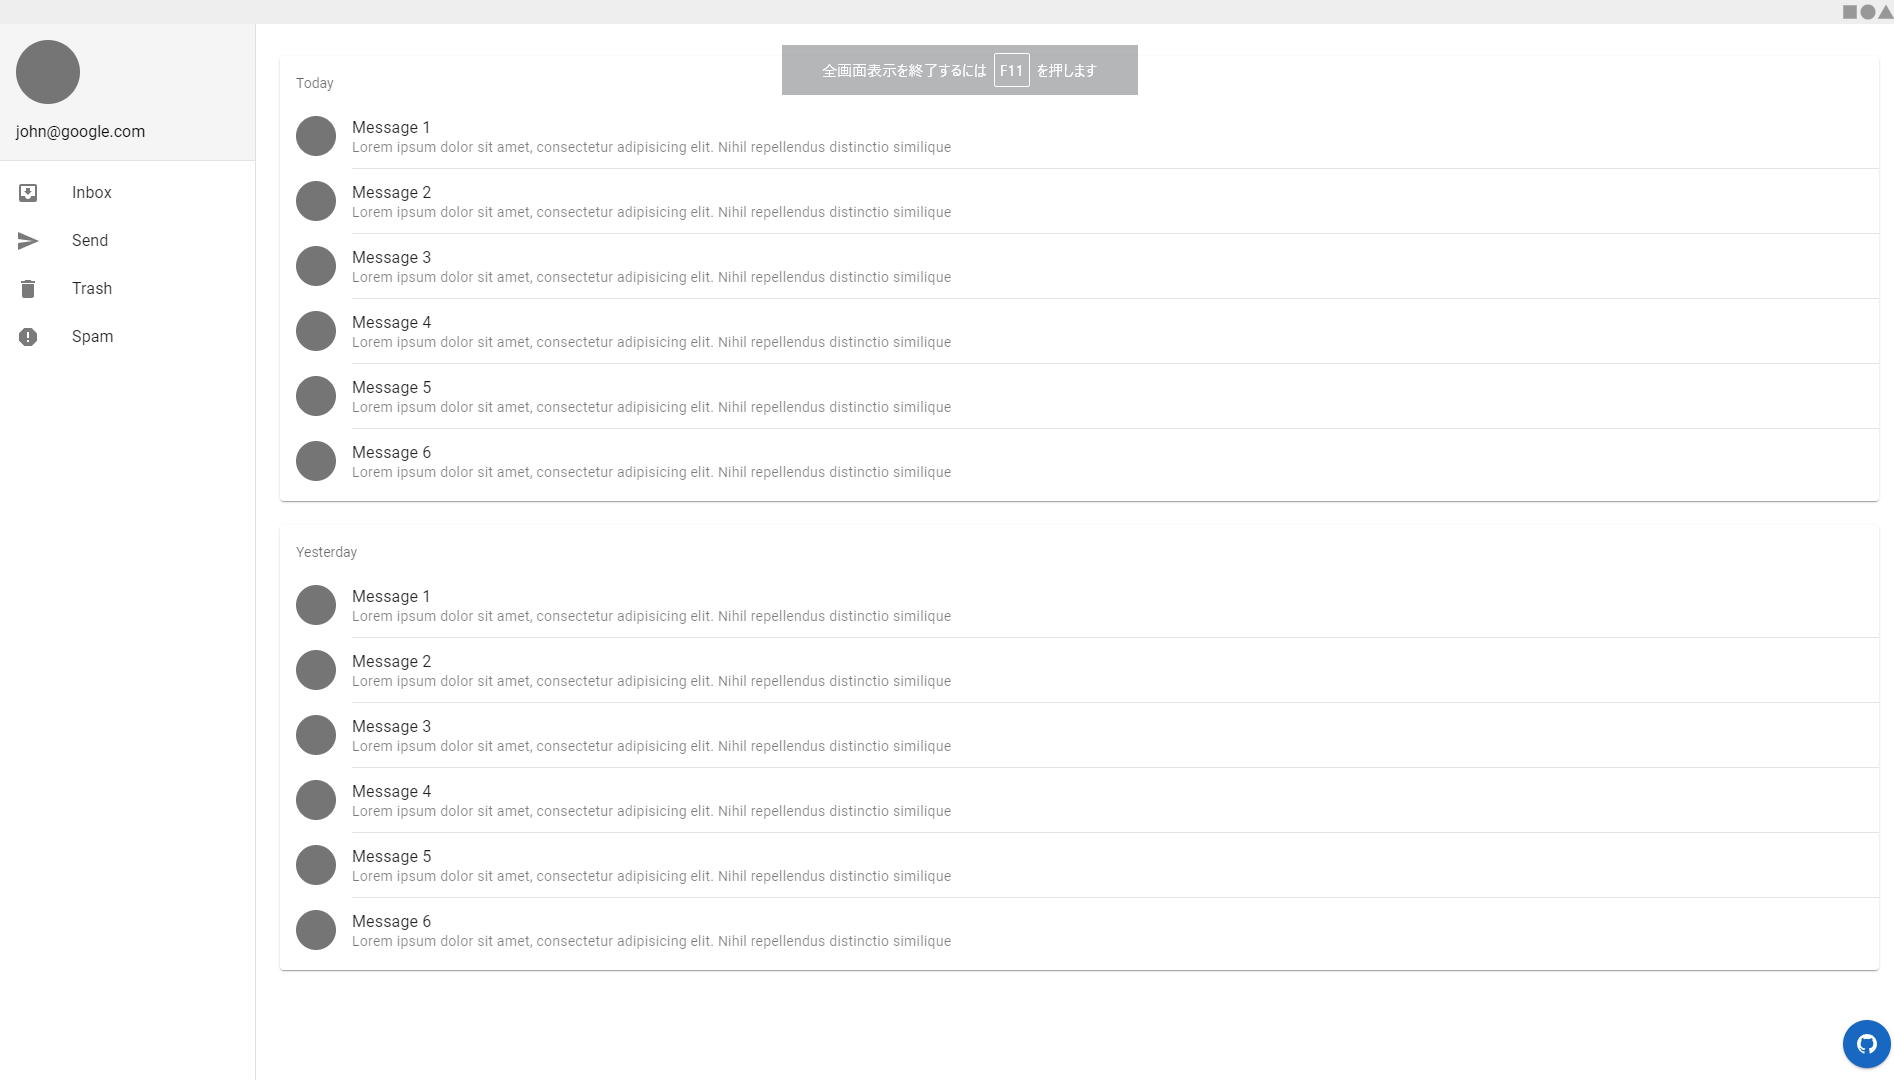The width and height of the screenshot is (1894, 1080).
Task: Open the GitHub floating button
Action: click(1866, 1044)
